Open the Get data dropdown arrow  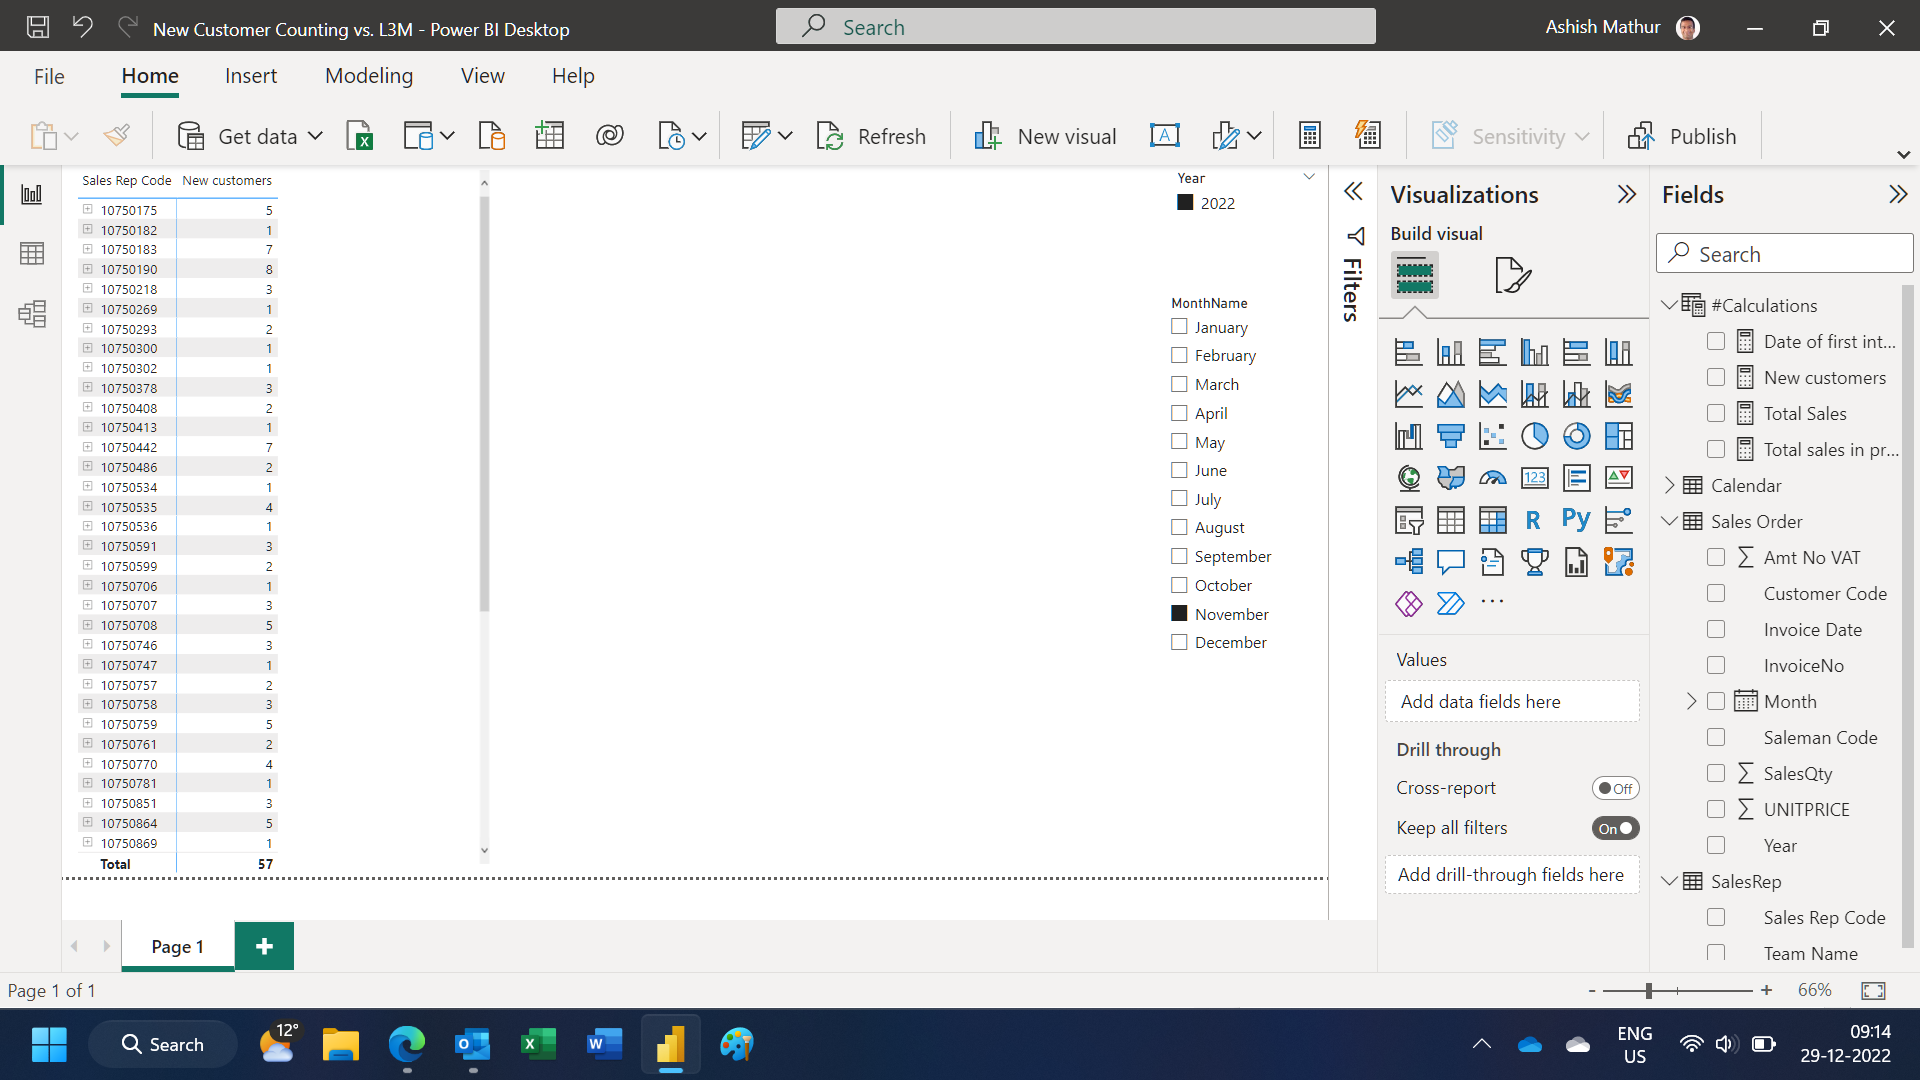316,136
